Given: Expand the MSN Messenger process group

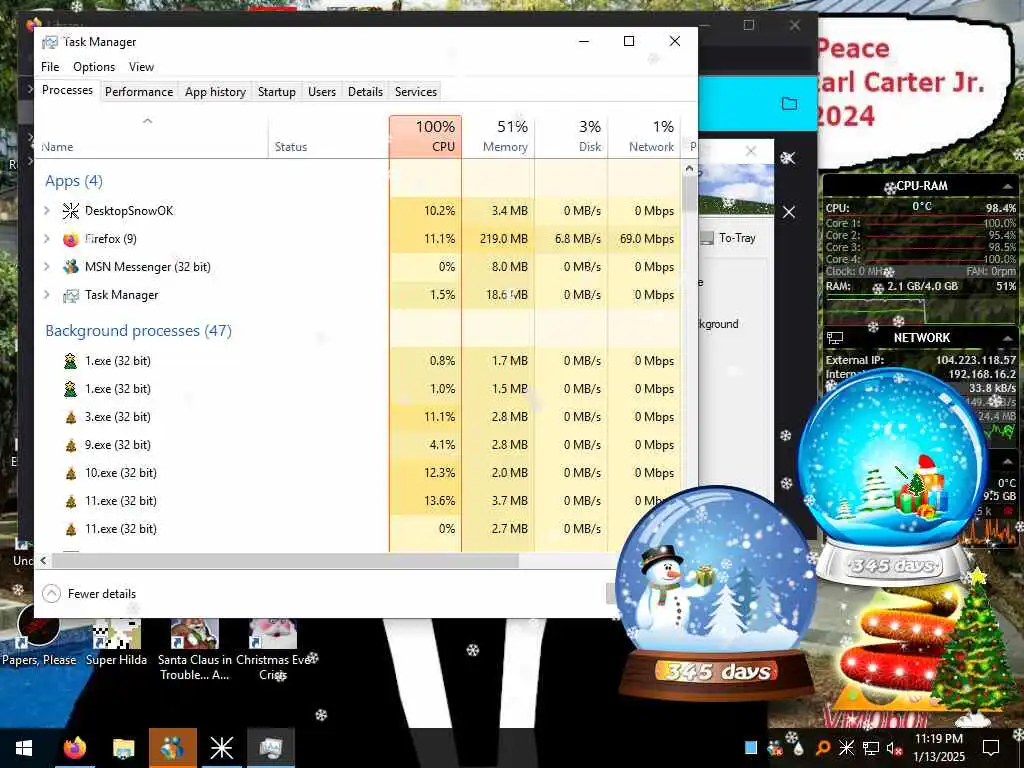Looking at the screenshot, I should (x=46, y=266).
